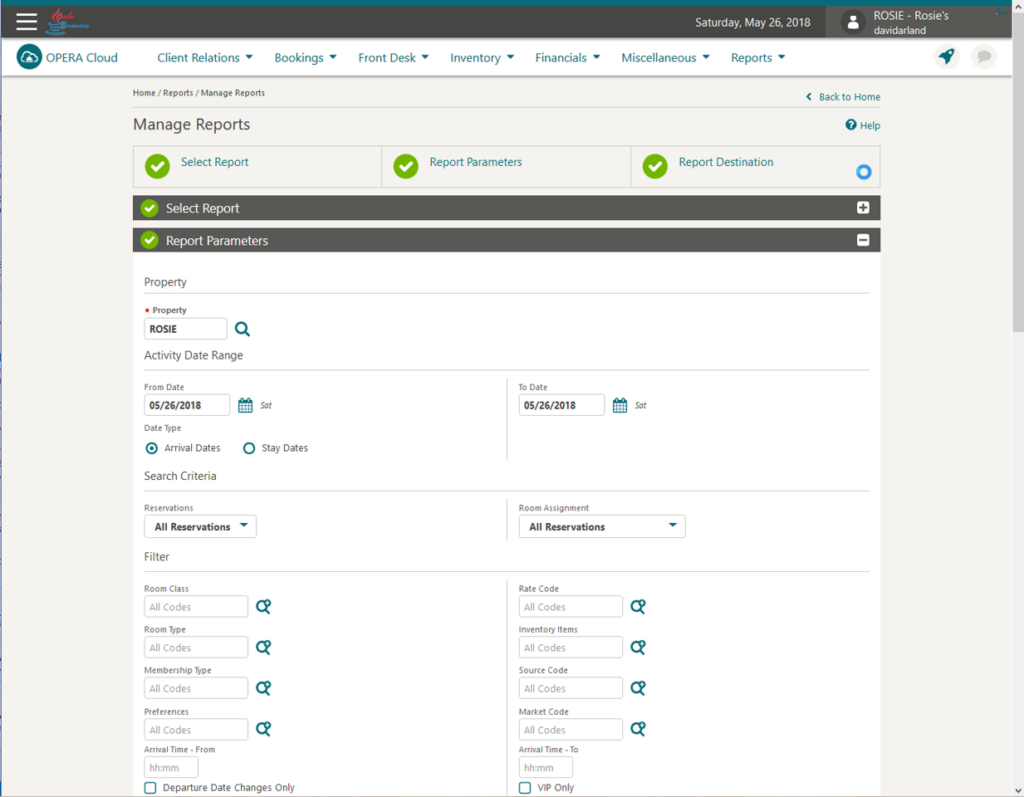Click the Help question mark icon
Image resolution: width=1024 pixels, height=797 pixels.
pyautogui.click(x=850, y=125)
